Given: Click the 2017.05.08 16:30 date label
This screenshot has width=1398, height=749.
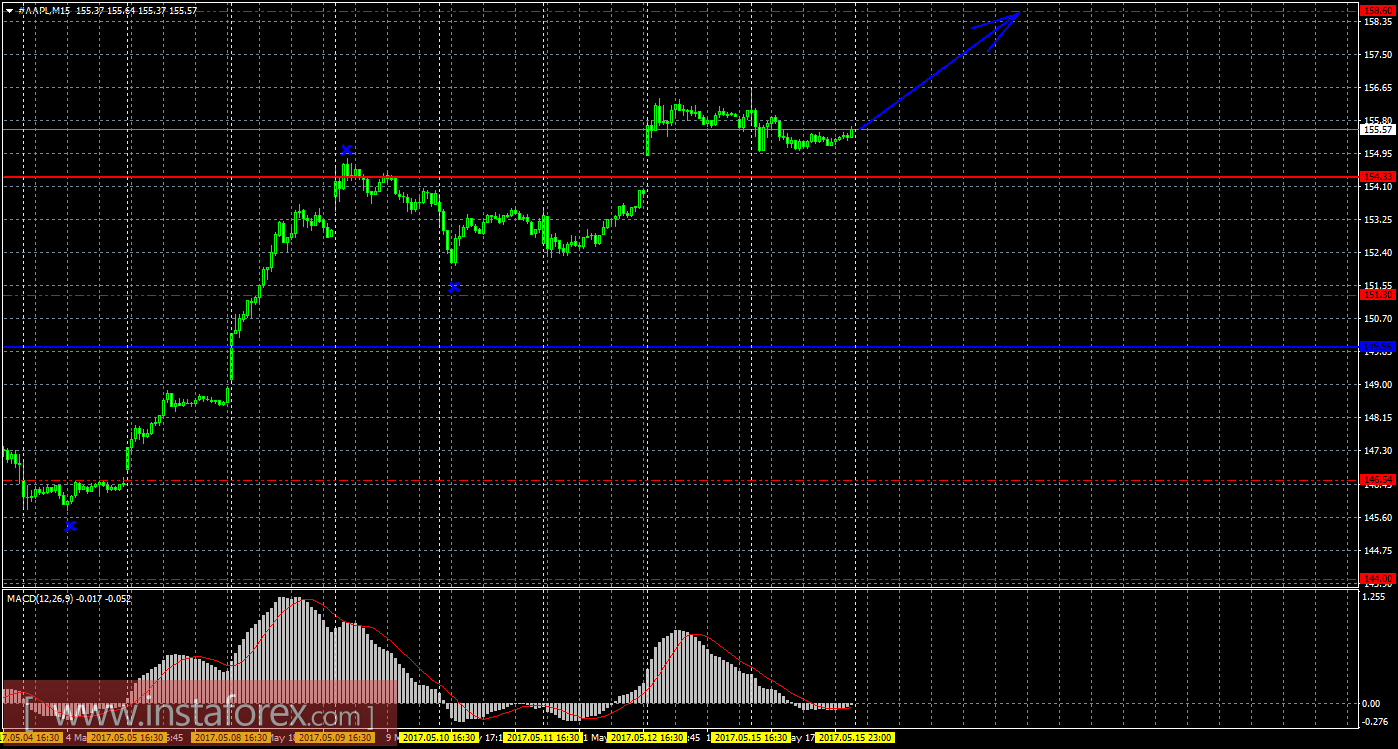Looking at the screenshot, I should [x=231, y=738].
